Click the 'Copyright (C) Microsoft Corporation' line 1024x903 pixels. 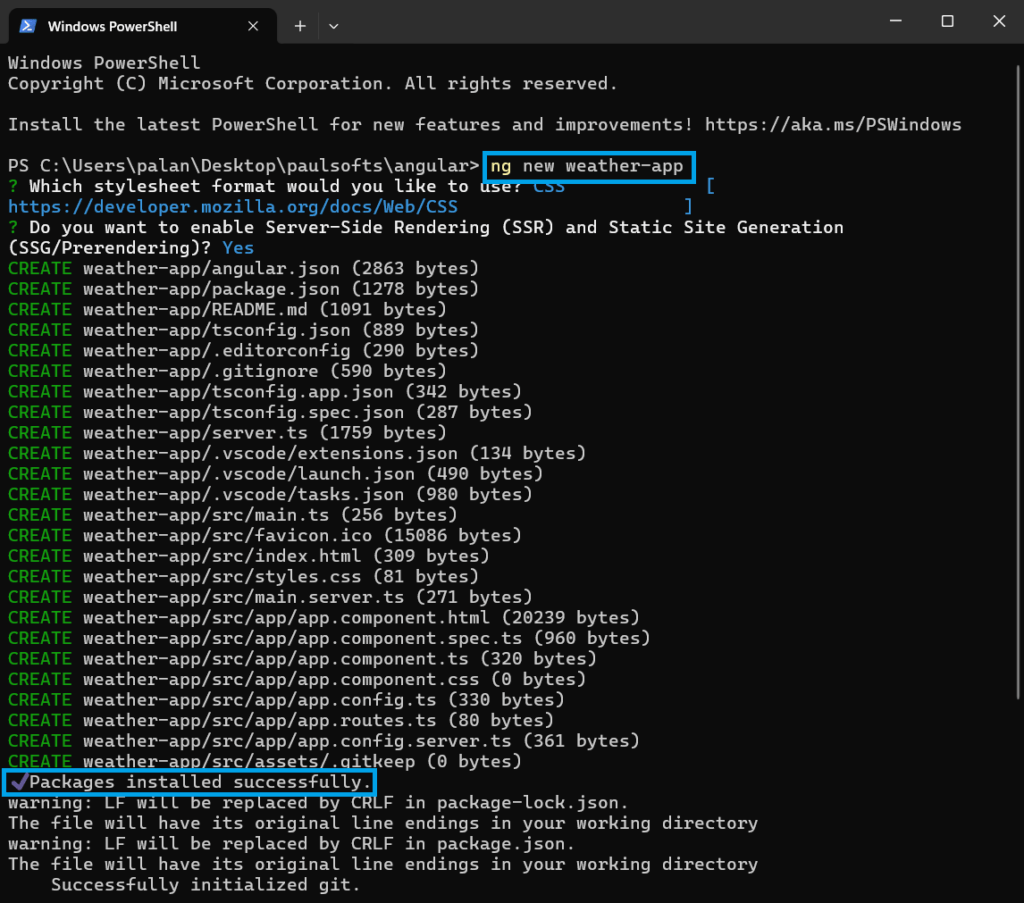[312, 84]
